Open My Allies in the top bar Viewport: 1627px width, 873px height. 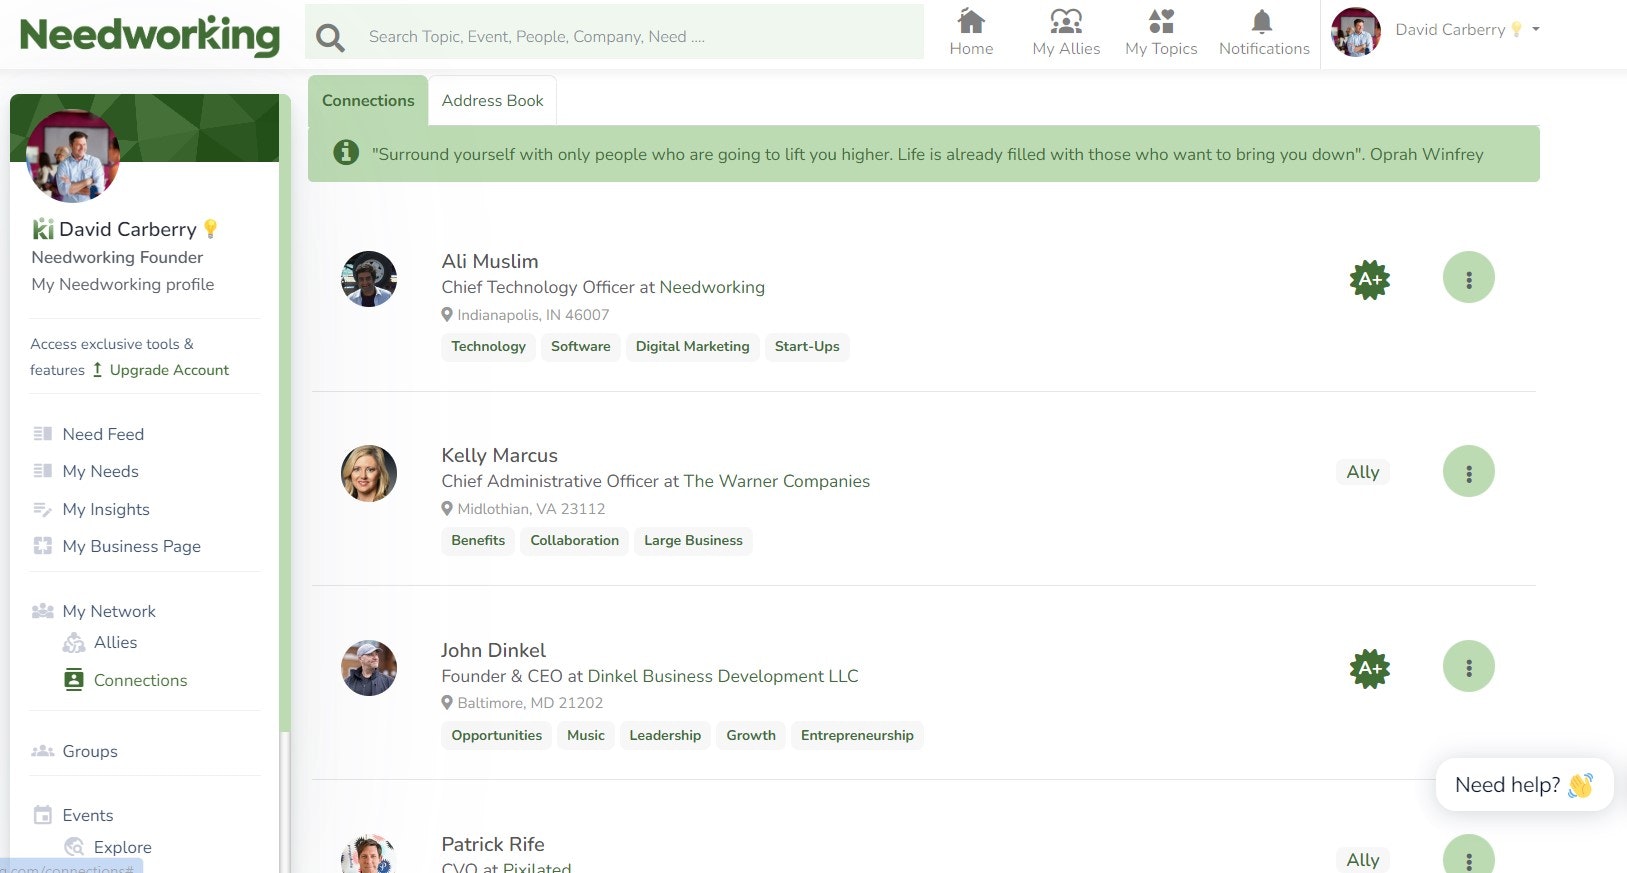(x=1066, y=33)
